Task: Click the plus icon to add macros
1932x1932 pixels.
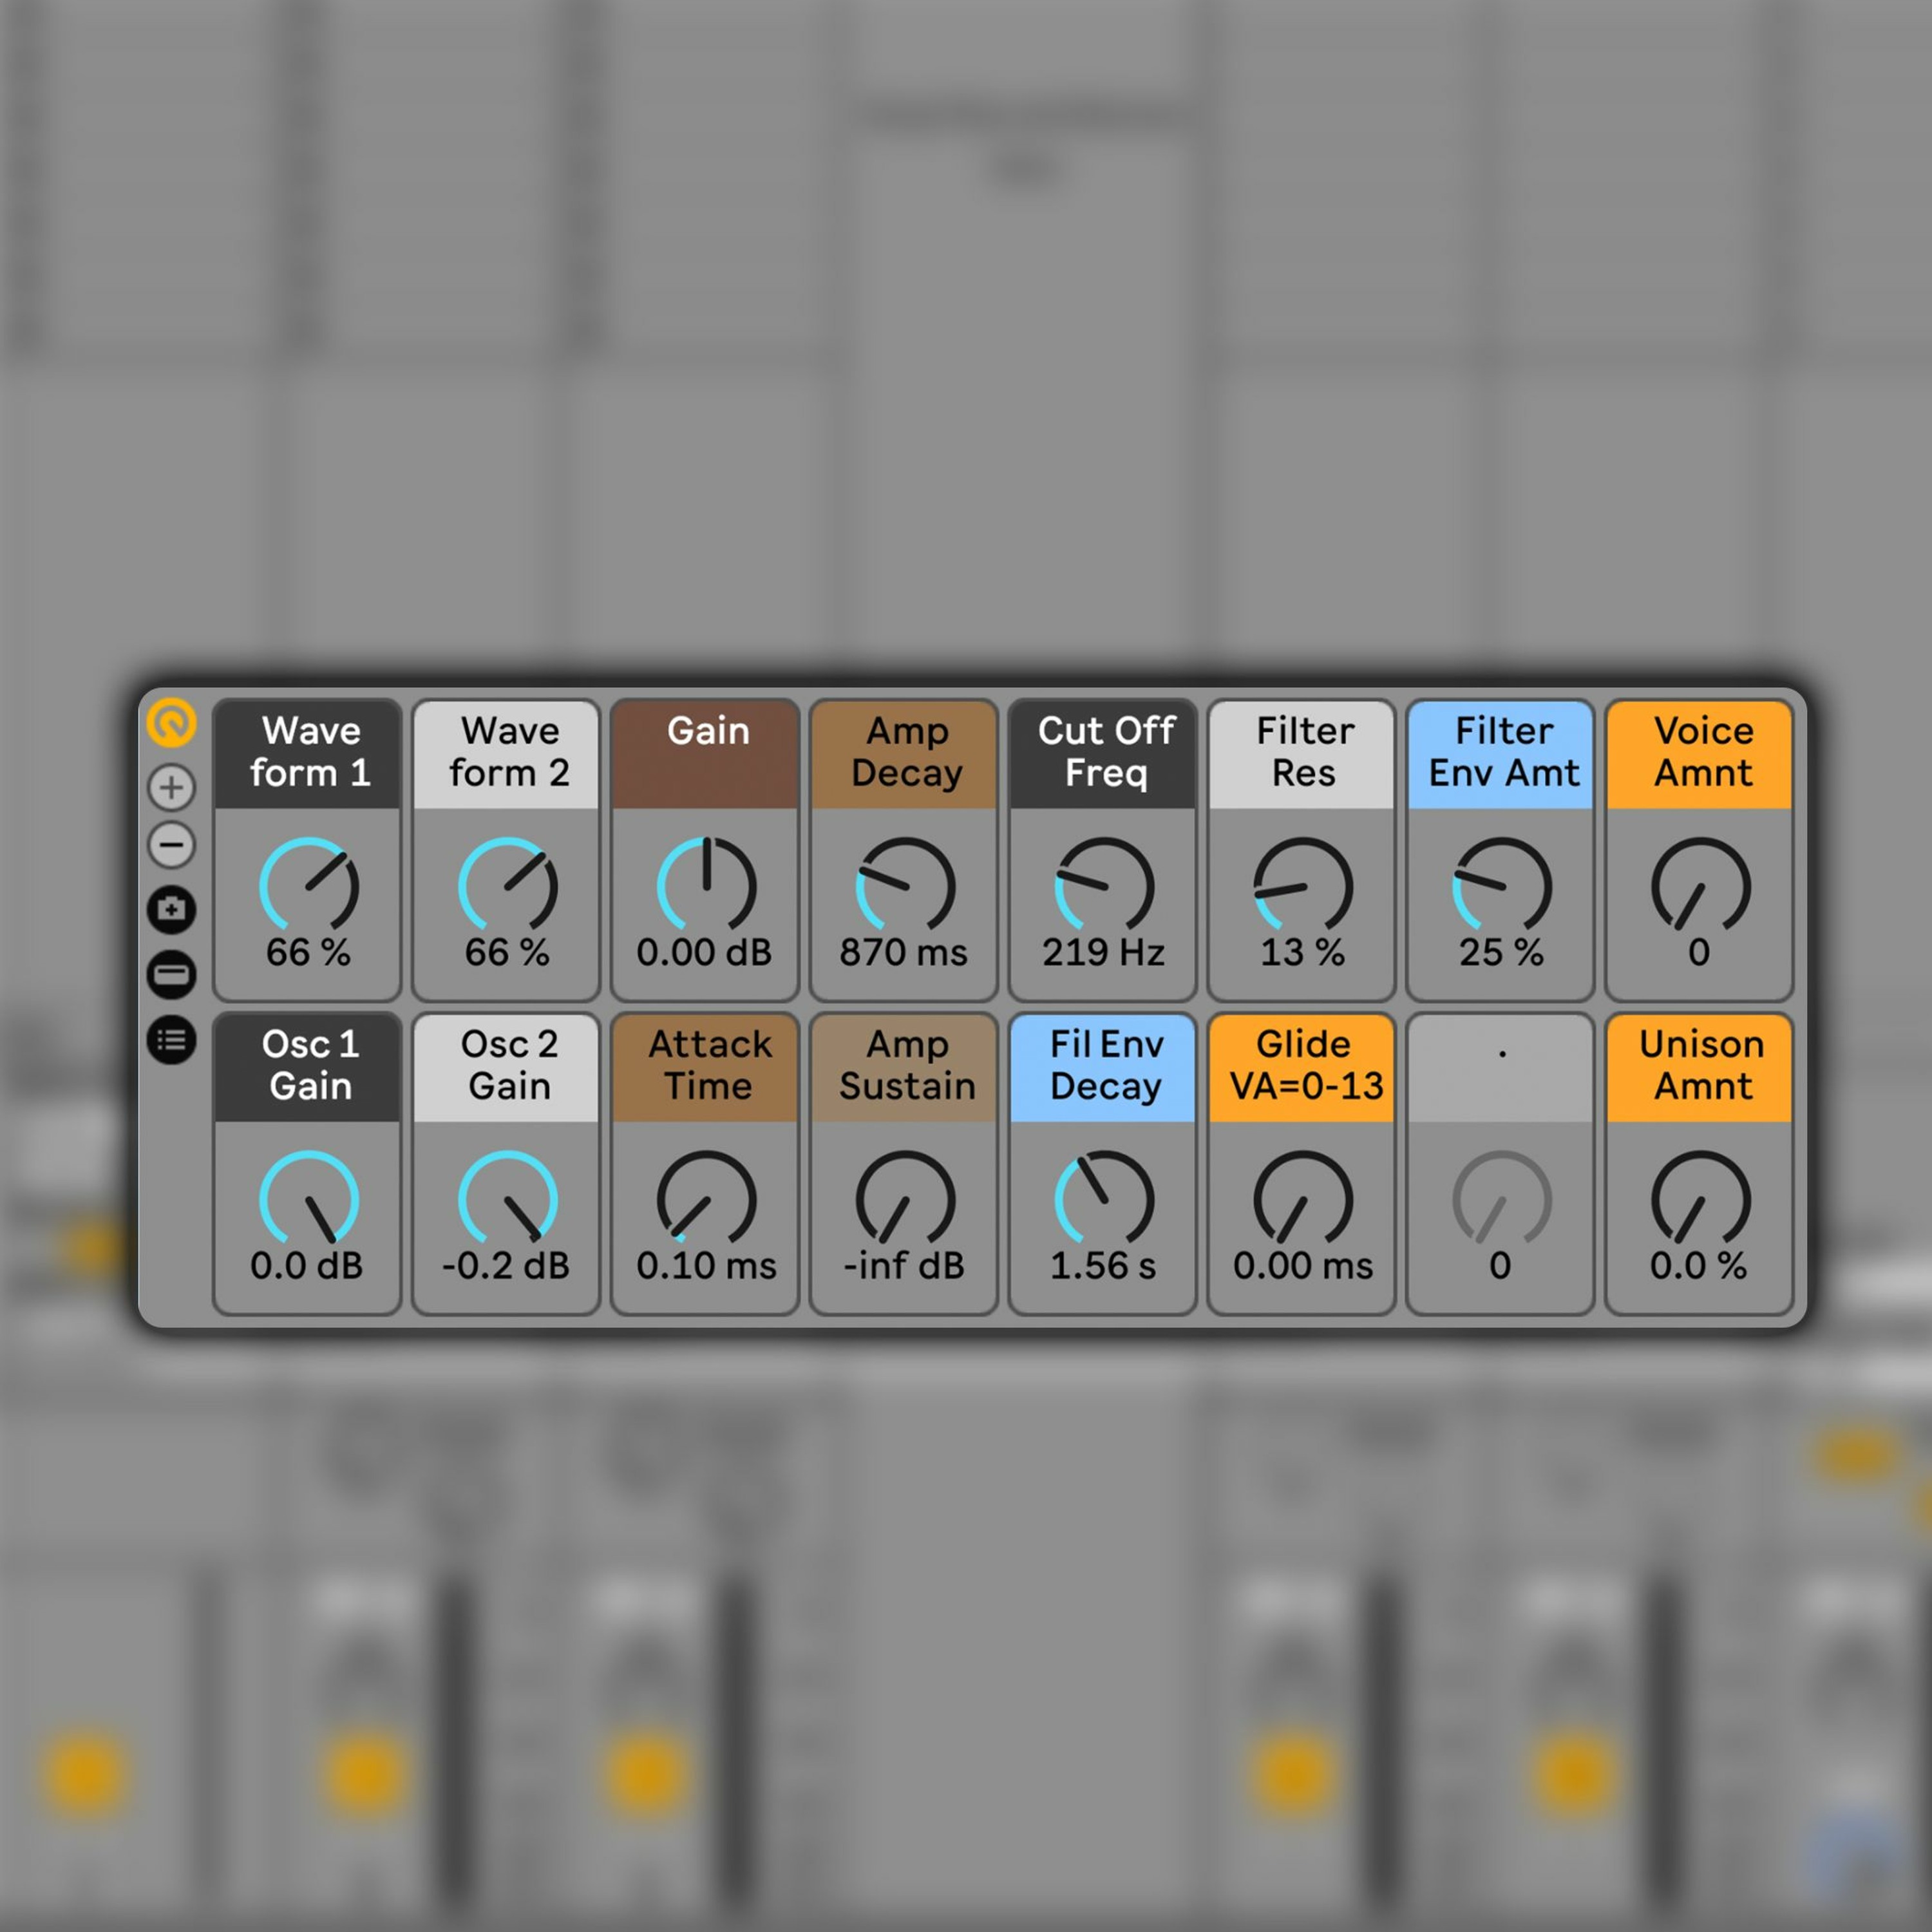Action: click(171, 787)
